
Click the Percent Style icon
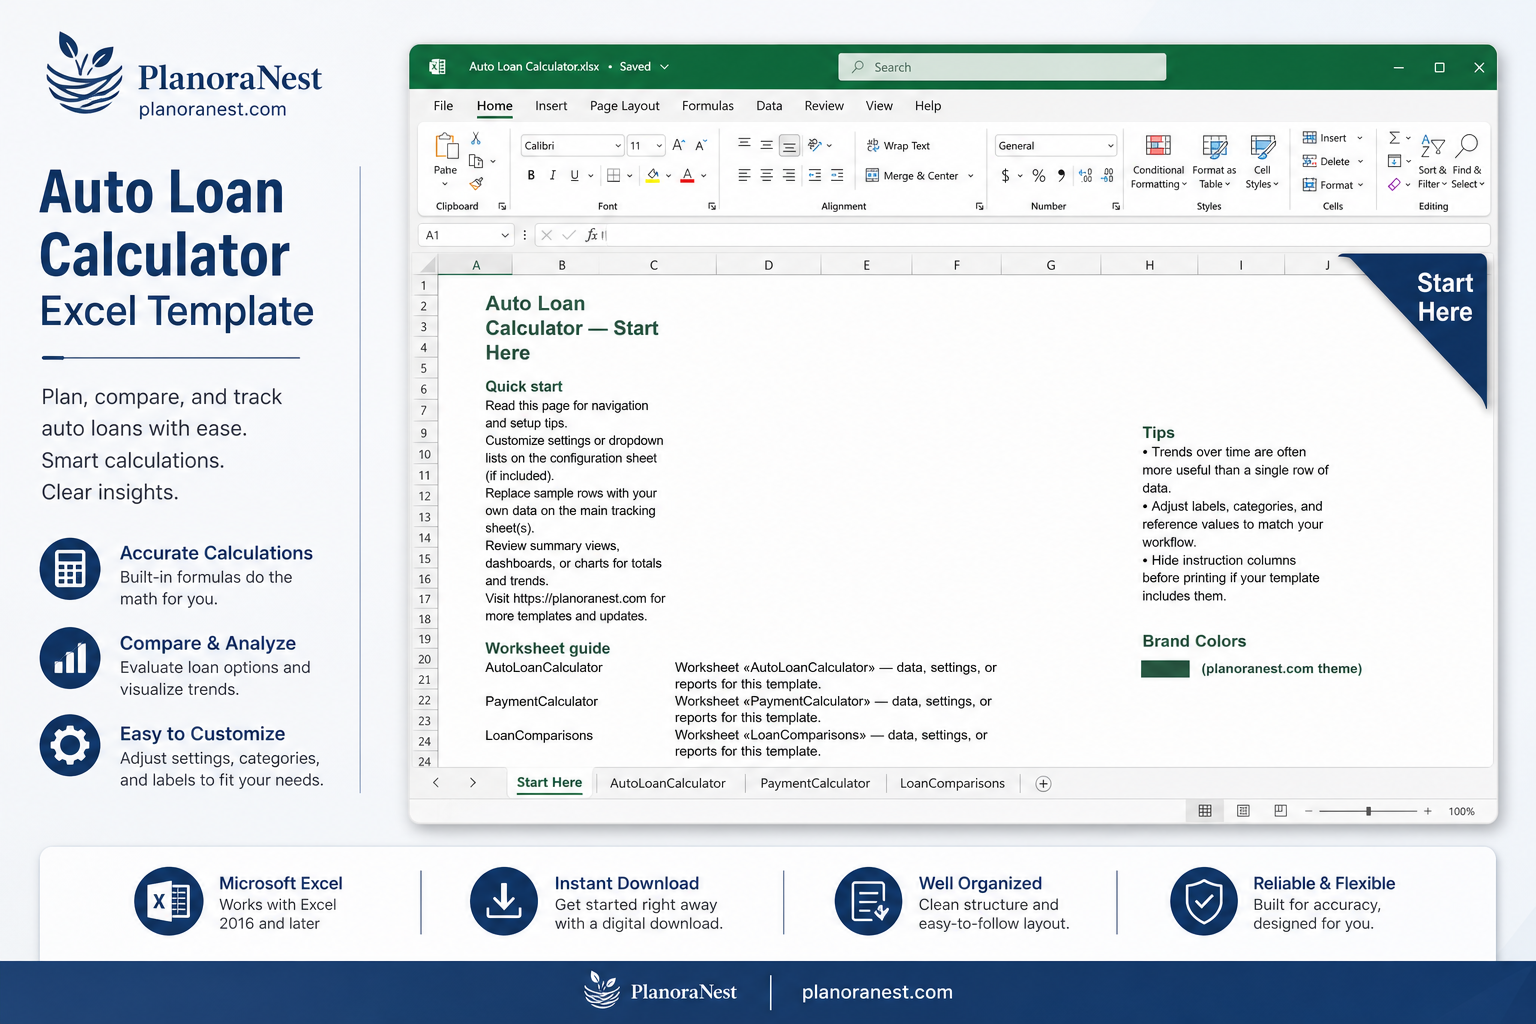(1039, 176)
